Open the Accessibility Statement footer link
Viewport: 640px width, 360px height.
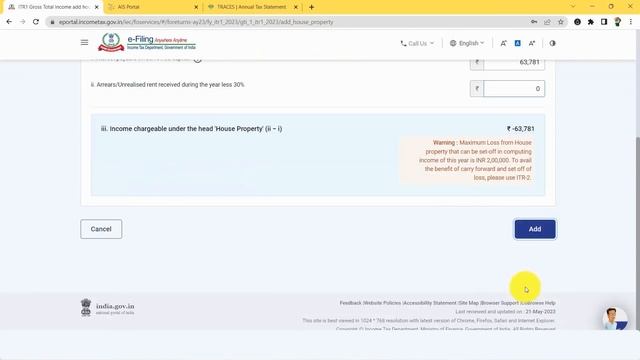(430, 303)
